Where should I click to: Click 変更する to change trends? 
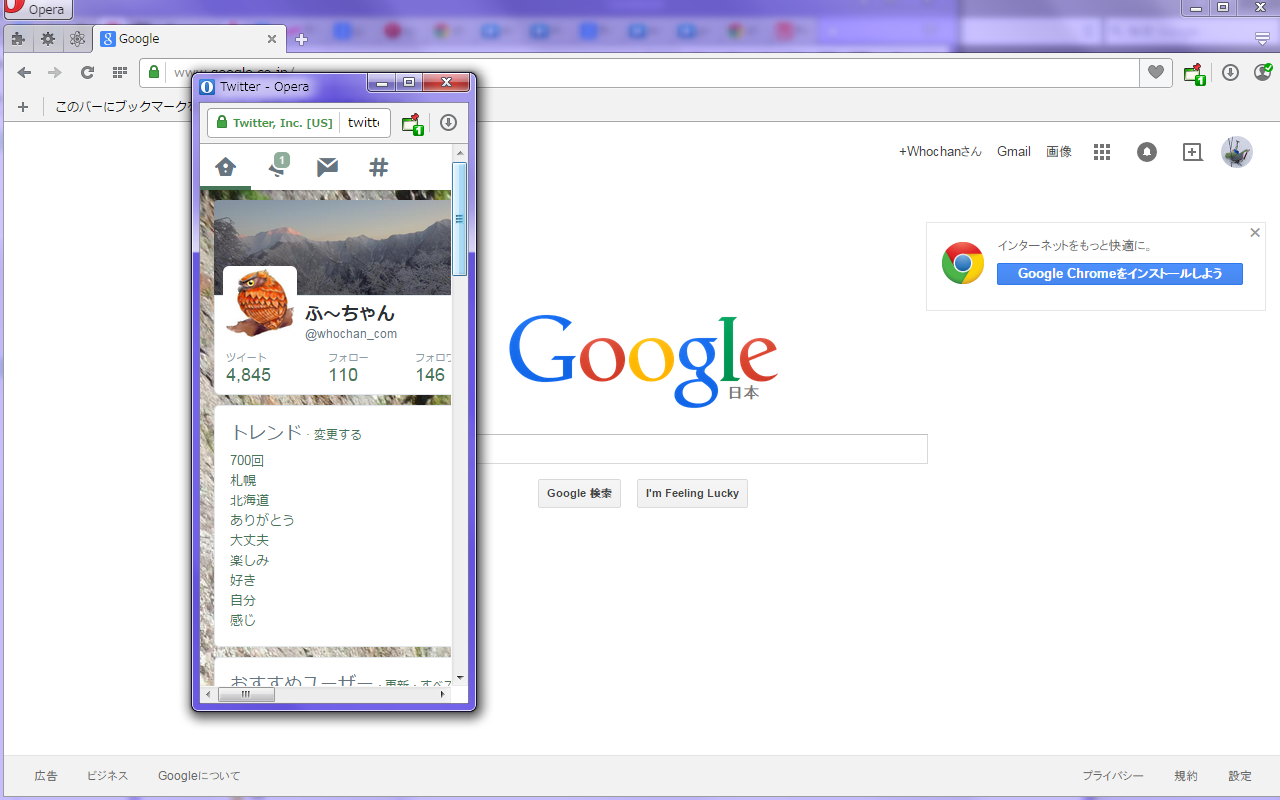(338, 435)
